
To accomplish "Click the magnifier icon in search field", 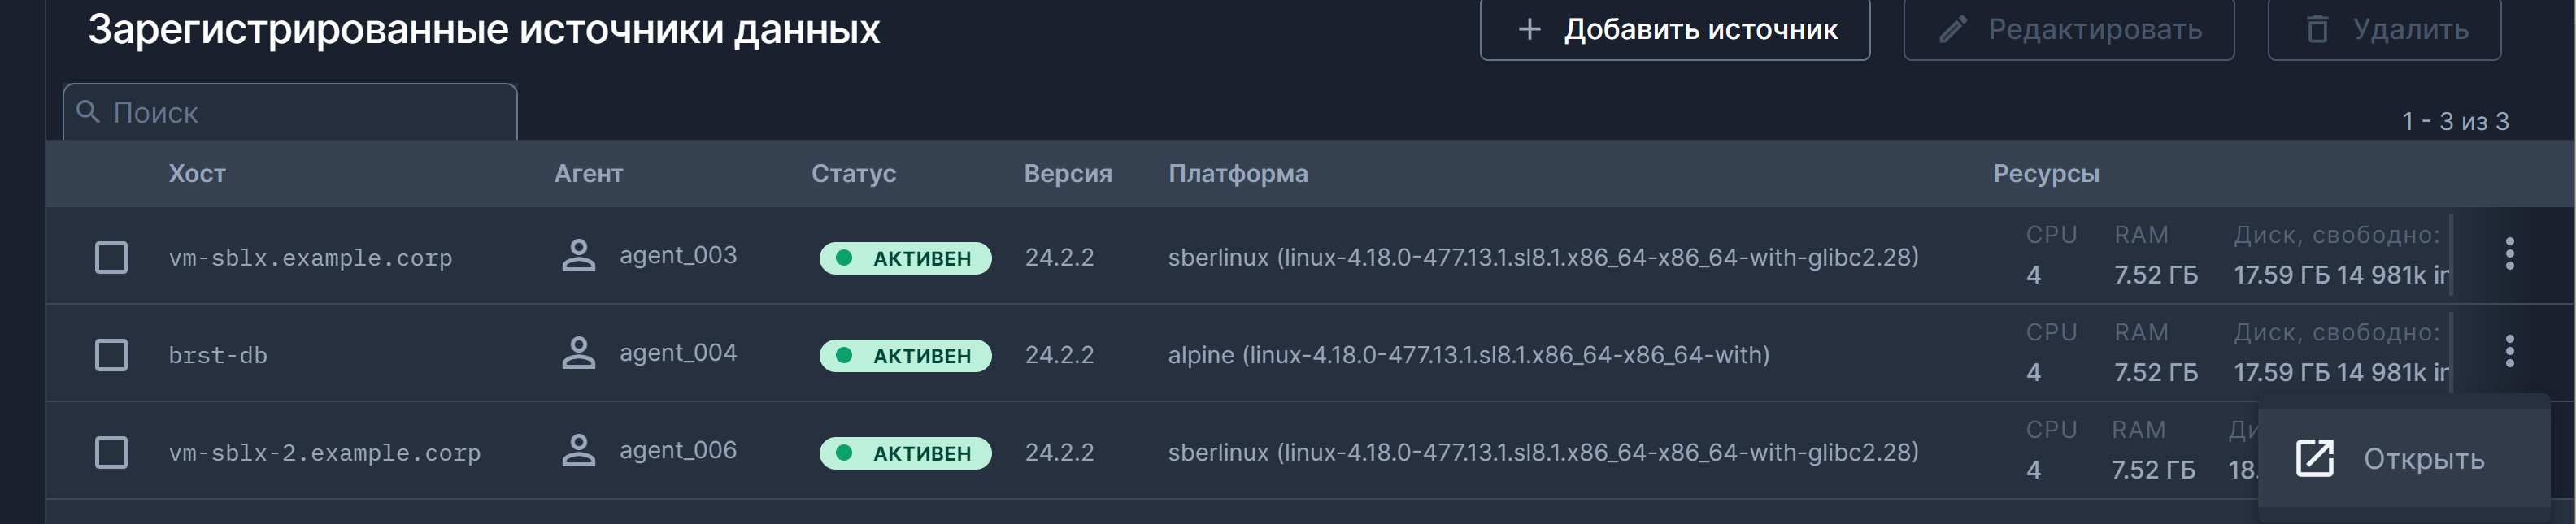I will [88, 112].
